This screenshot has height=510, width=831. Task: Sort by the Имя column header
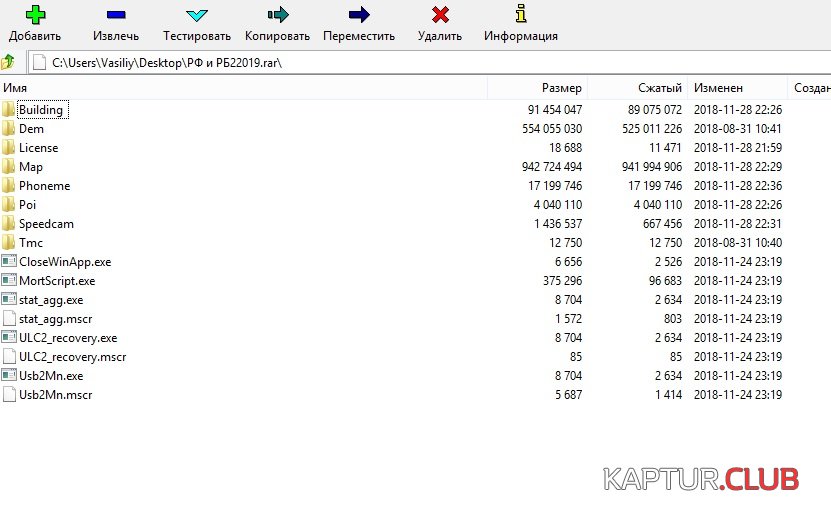(x=240, y=88)
